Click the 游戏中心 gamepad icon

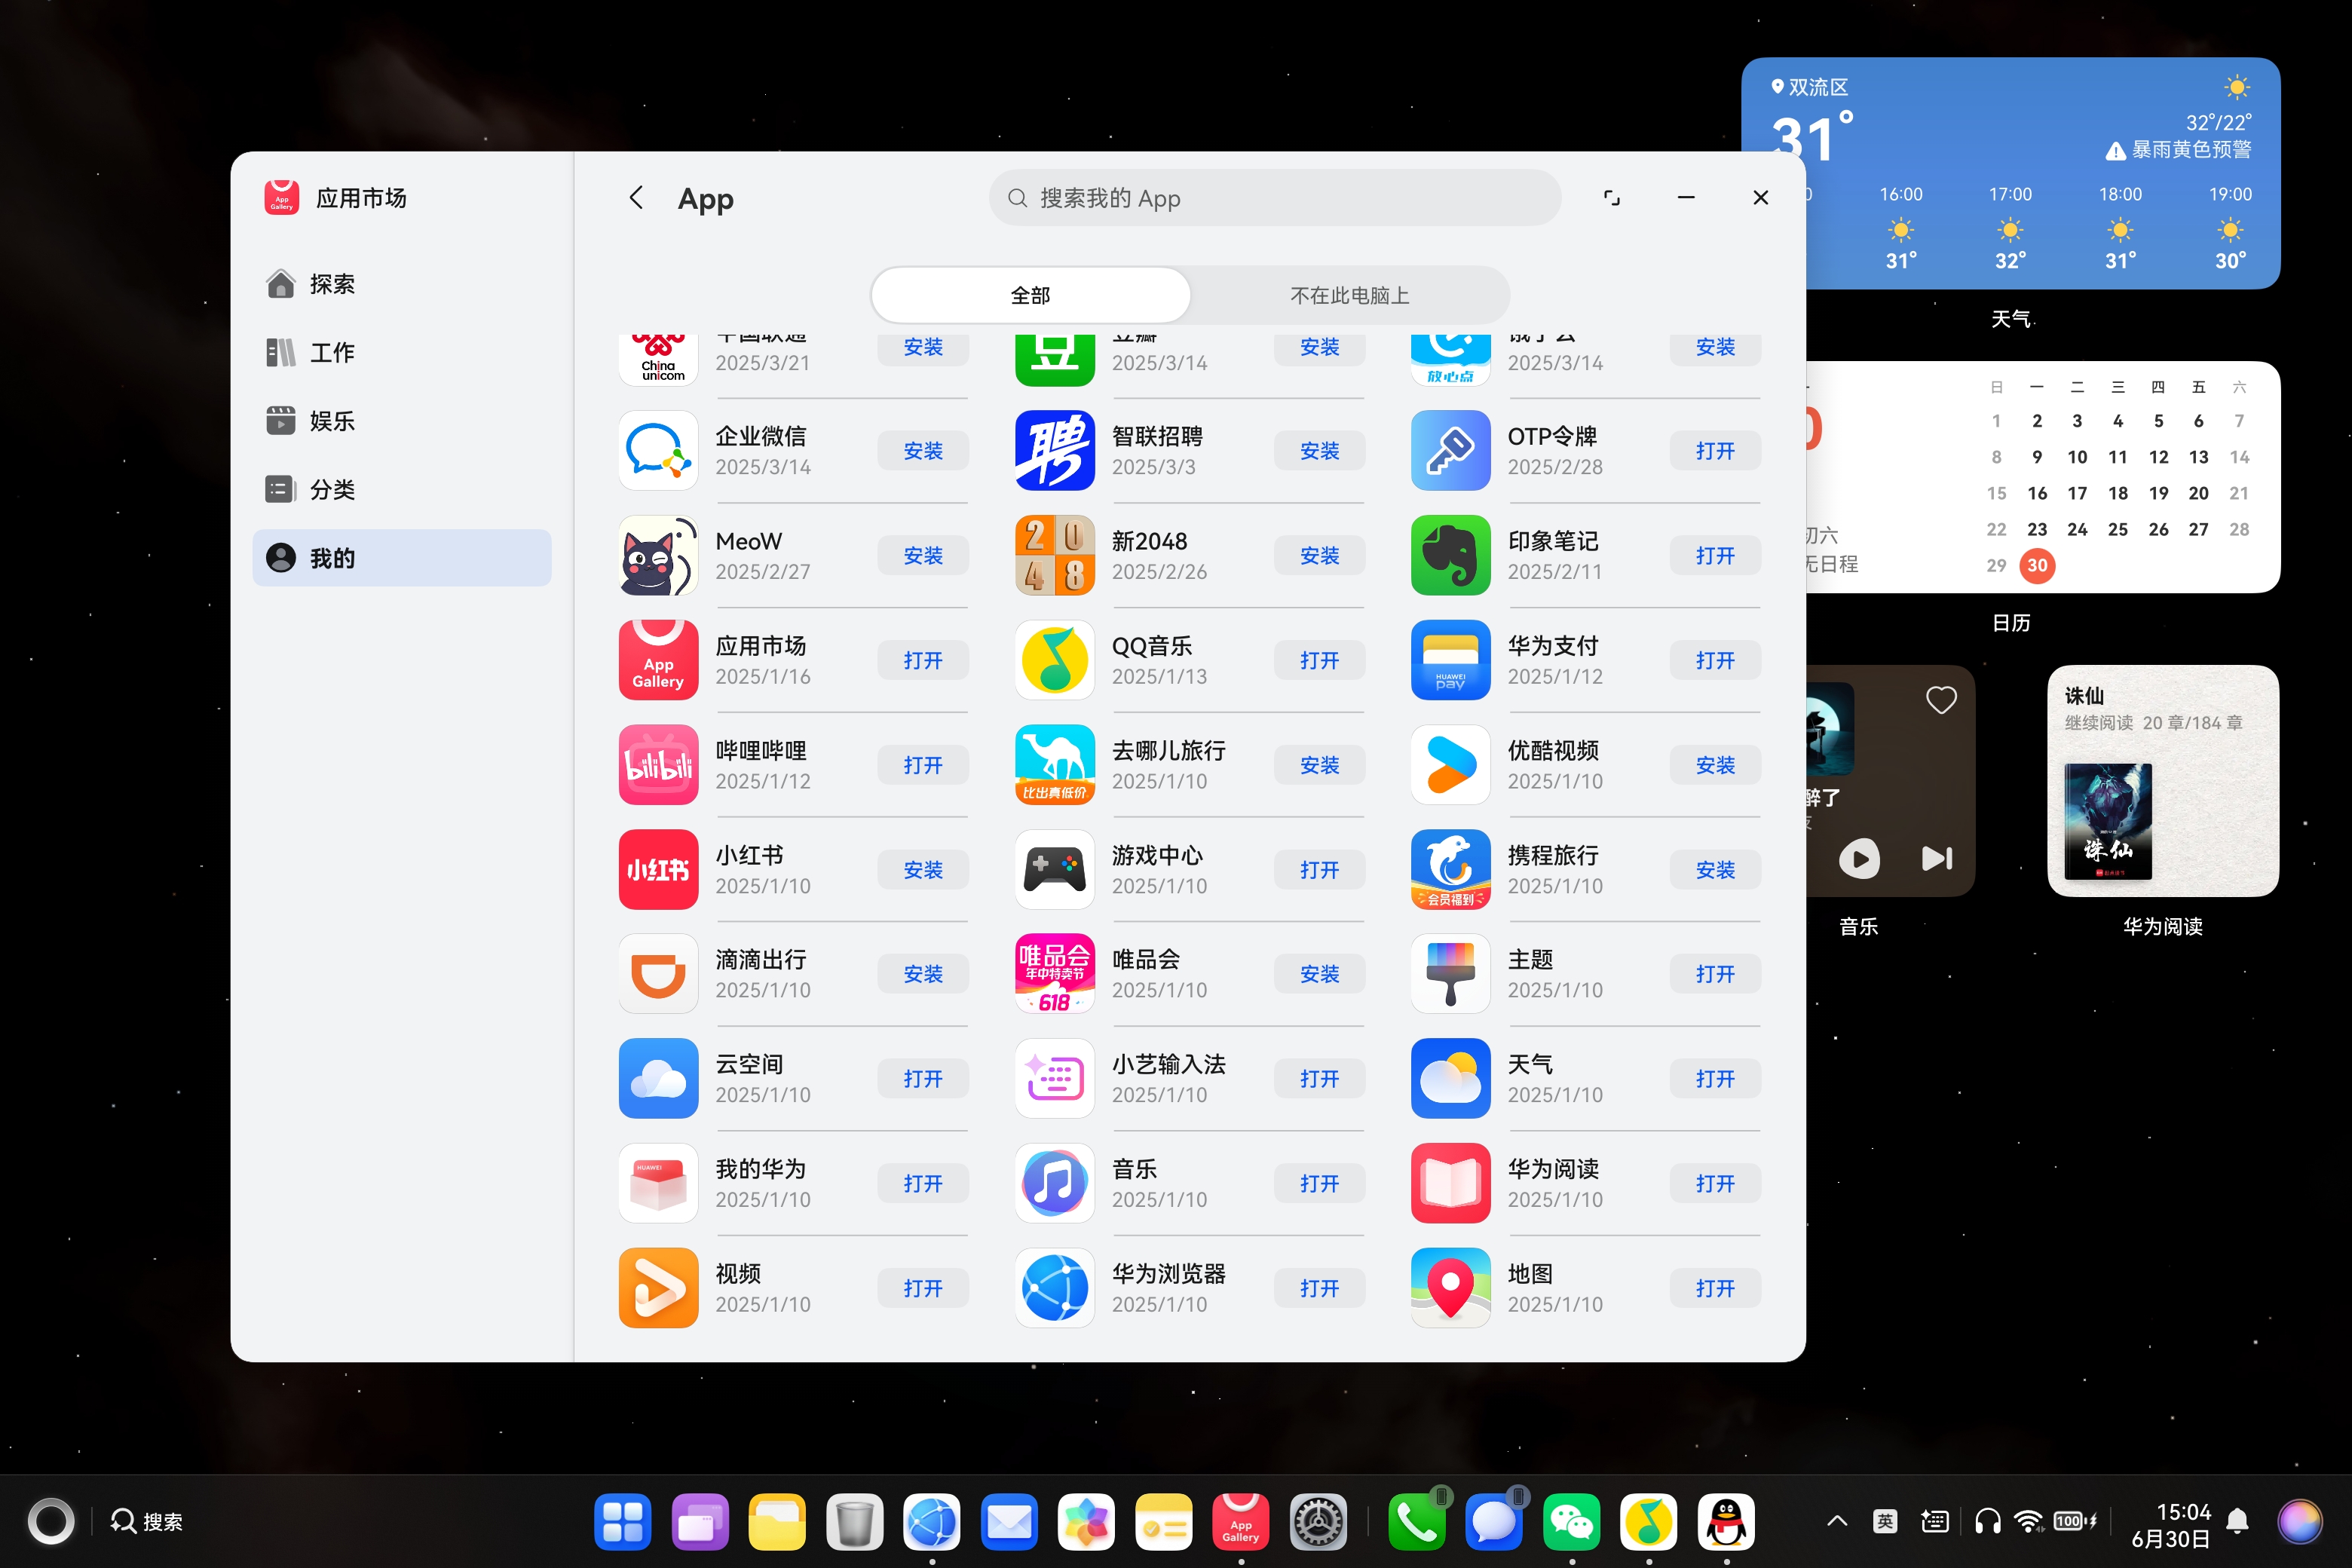[1054, 869]
